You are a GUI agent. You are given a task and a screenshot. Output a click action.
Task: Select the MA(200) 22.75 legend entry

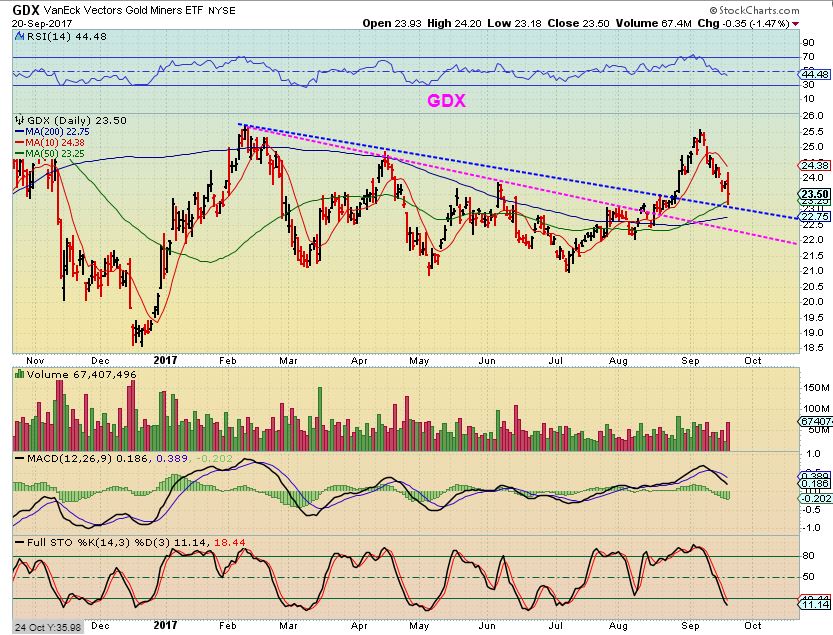tap(52, 131)
